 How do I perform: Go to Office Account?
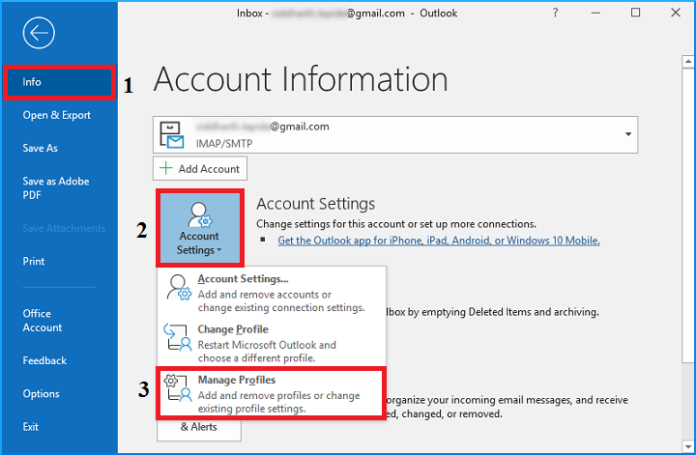coord(42,320)
